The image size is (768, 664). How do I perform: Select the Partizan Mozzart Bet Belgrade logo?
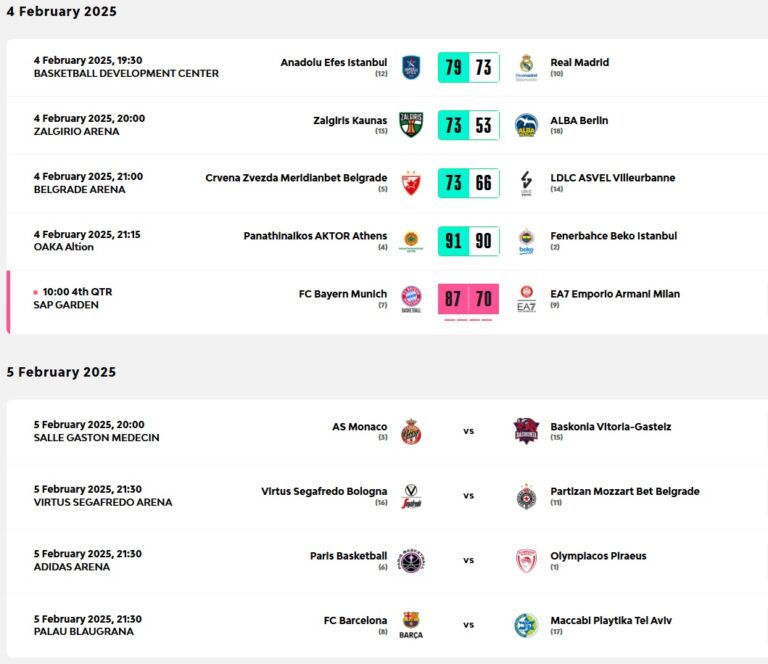coord(526,496)
